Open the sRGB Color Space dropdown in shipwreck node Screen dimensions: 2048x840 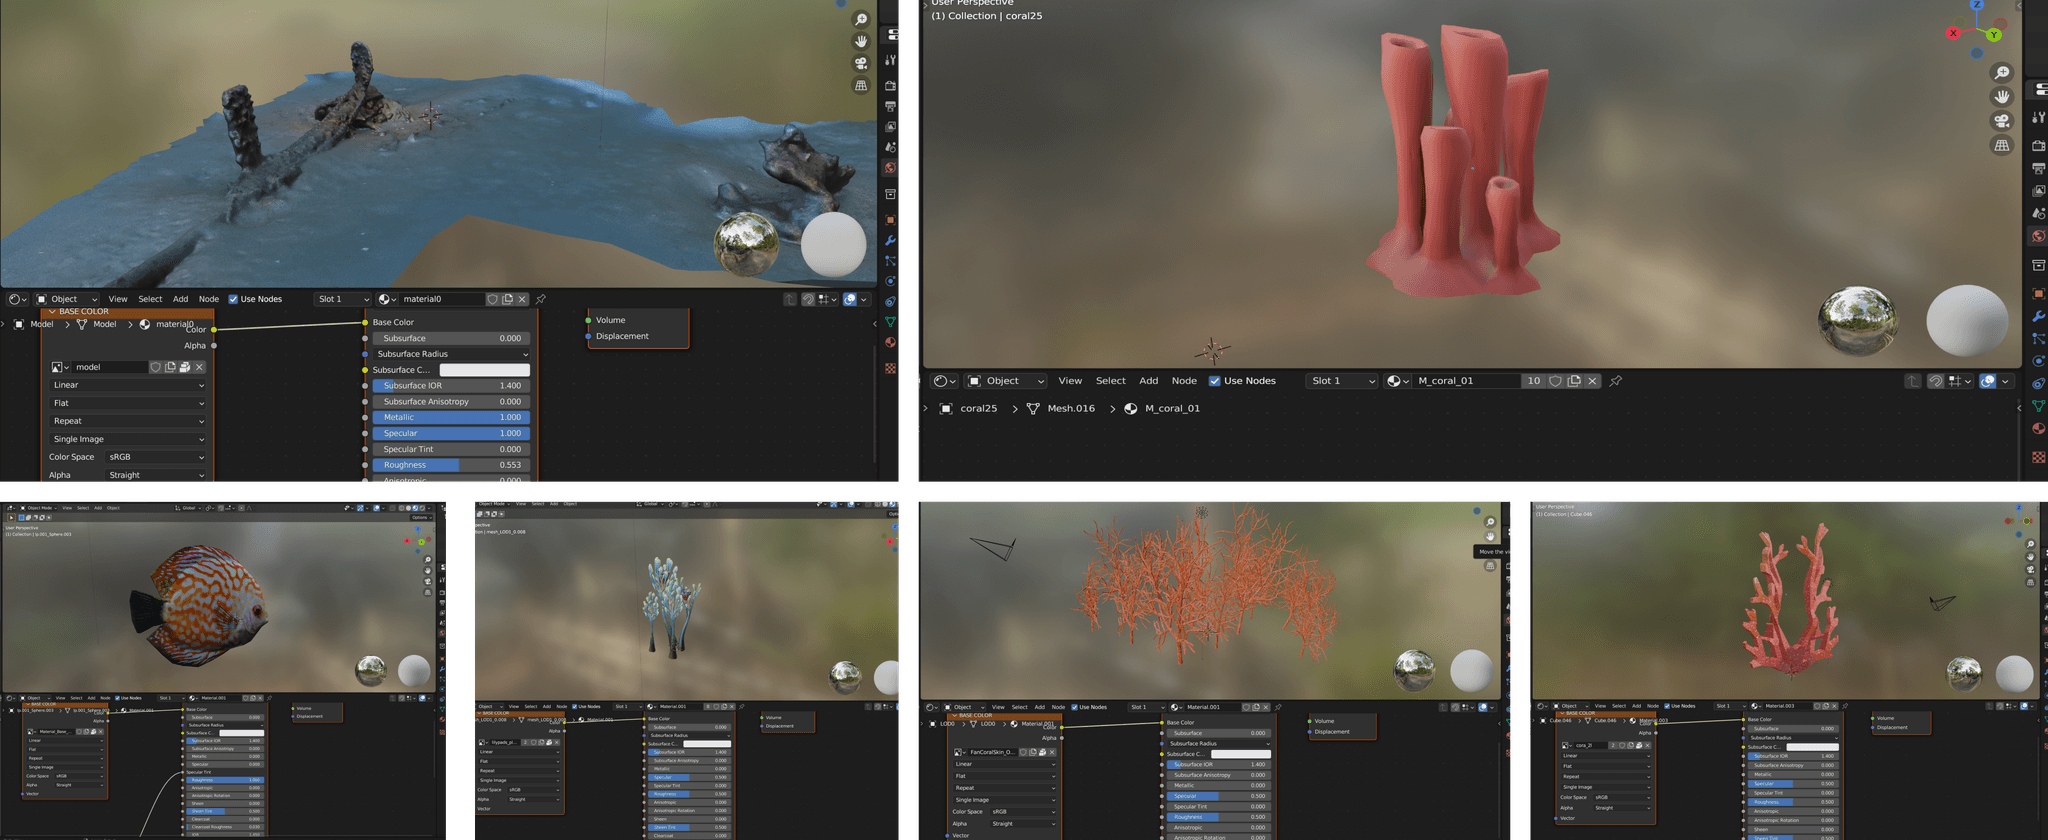[x=155, y=457]
